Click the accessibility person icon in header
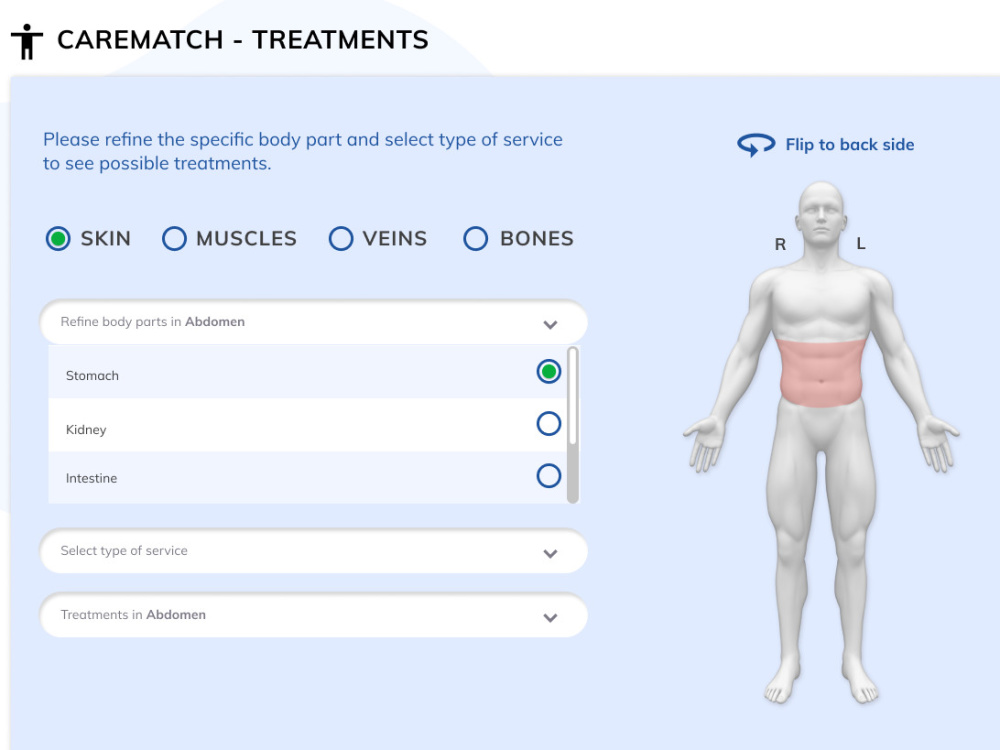1000x750 pixels. [x=27, y=41]
